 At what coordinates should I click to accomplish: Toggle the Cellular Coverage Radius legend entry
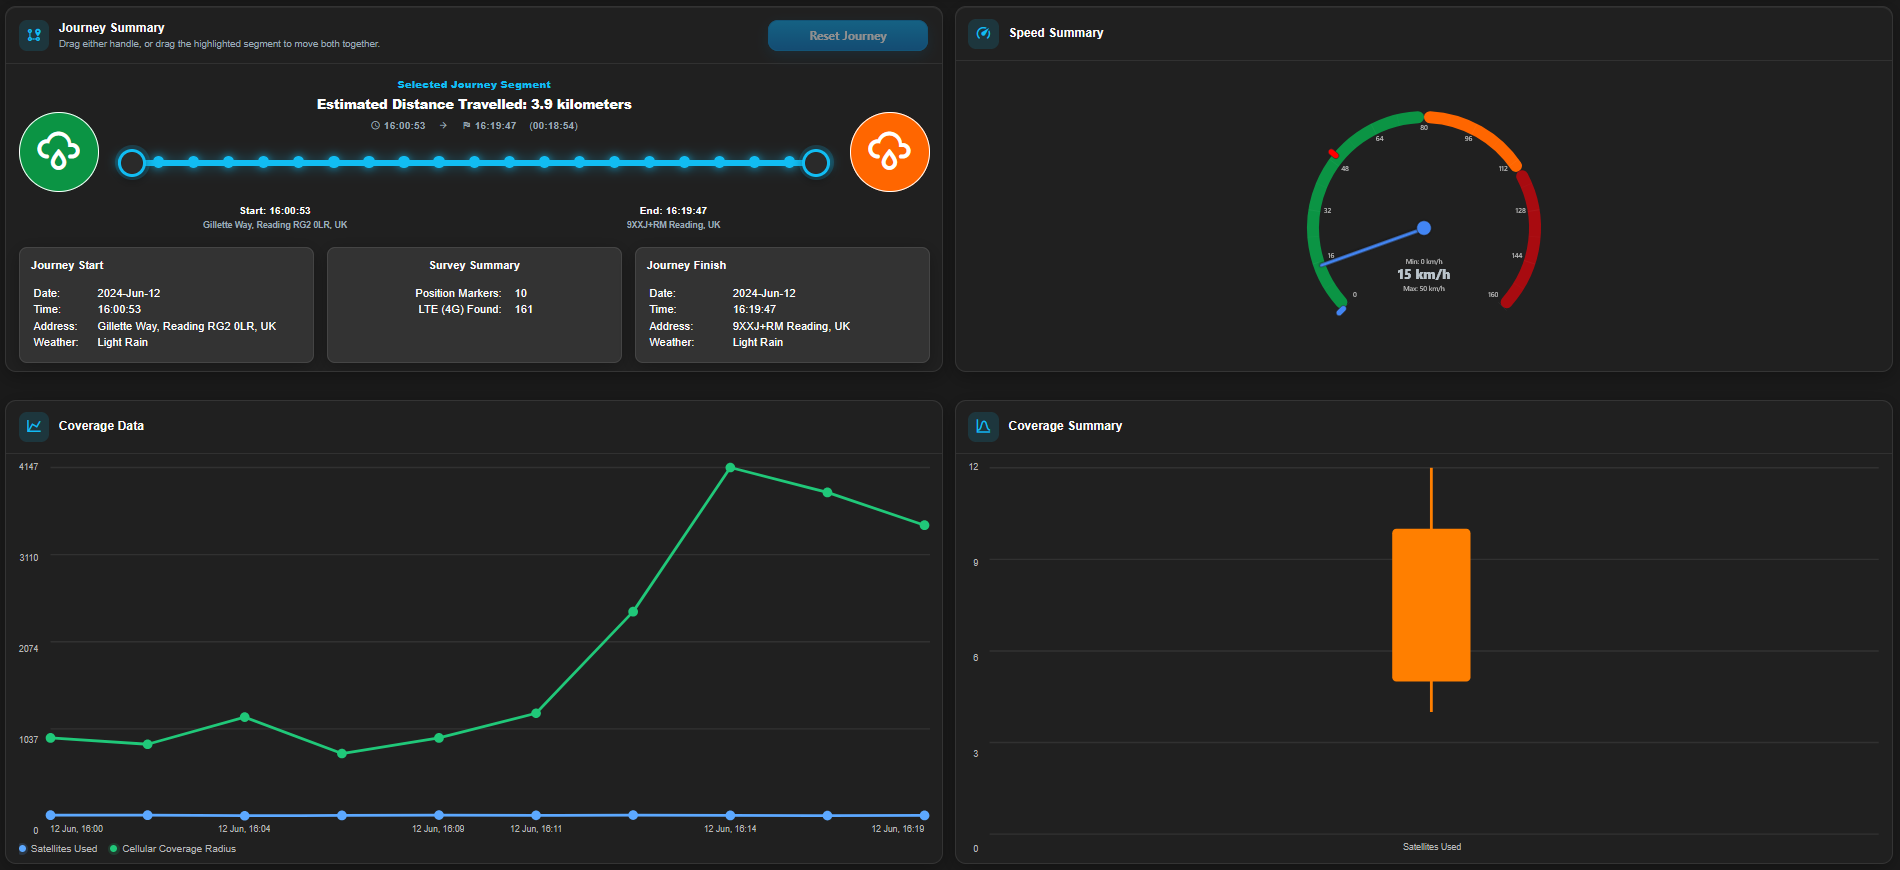pos(173,849)
